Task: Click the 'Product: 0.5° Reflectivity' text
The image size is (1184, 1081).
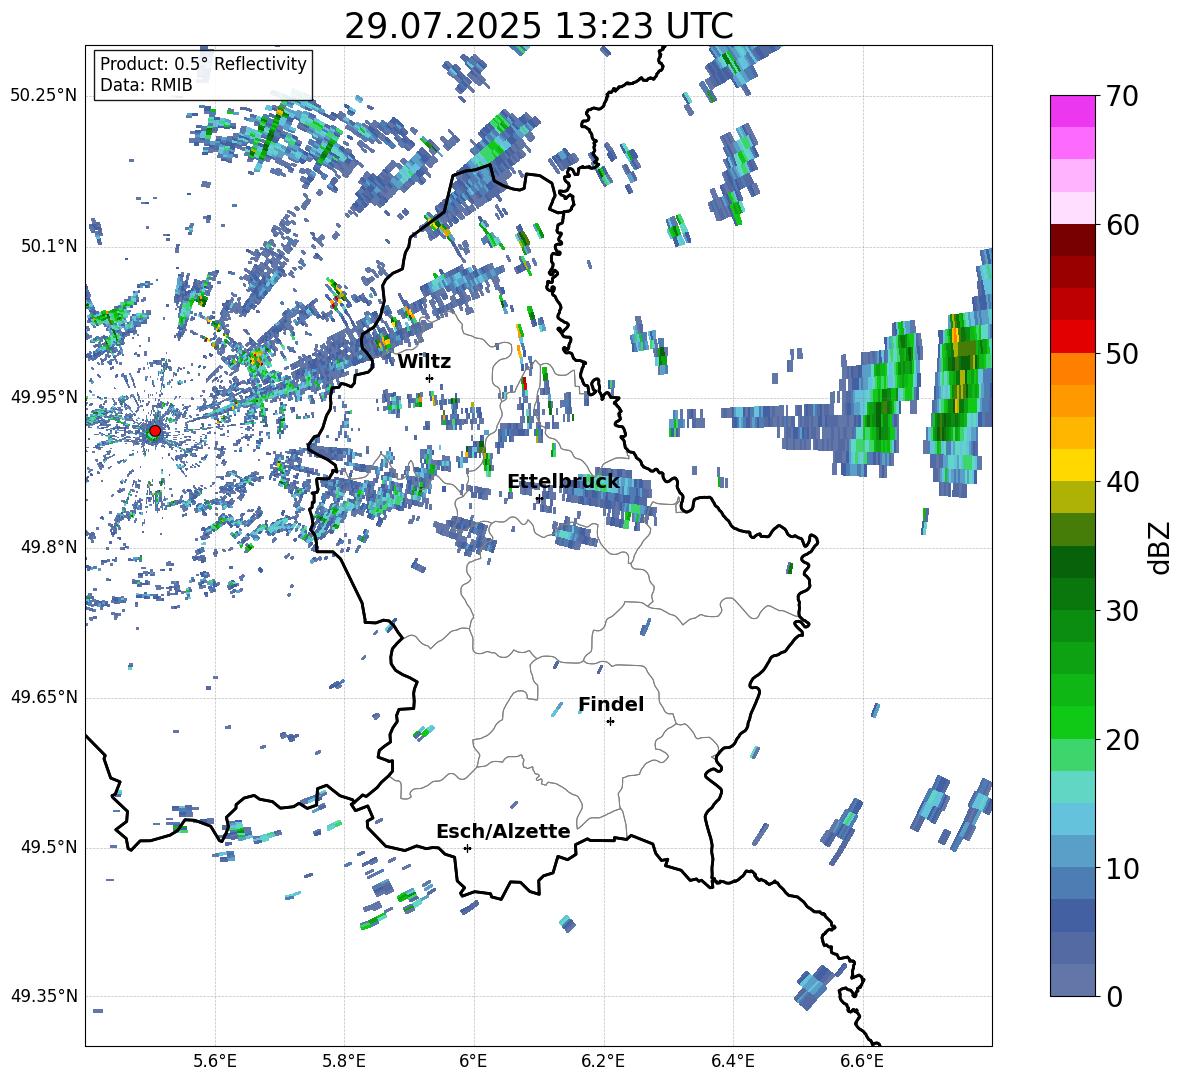Action: (x=203, y=63)
